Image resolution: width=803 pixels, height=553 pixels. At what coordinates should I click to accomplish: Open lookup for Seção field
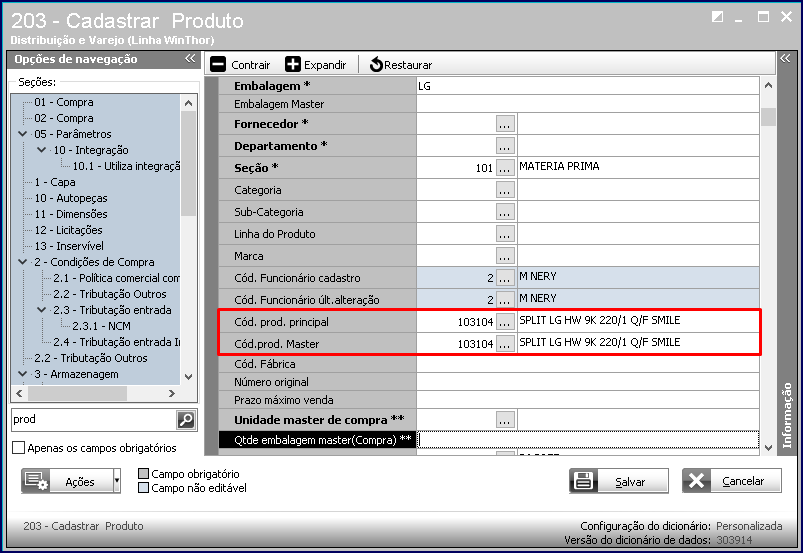pos(505,168)
